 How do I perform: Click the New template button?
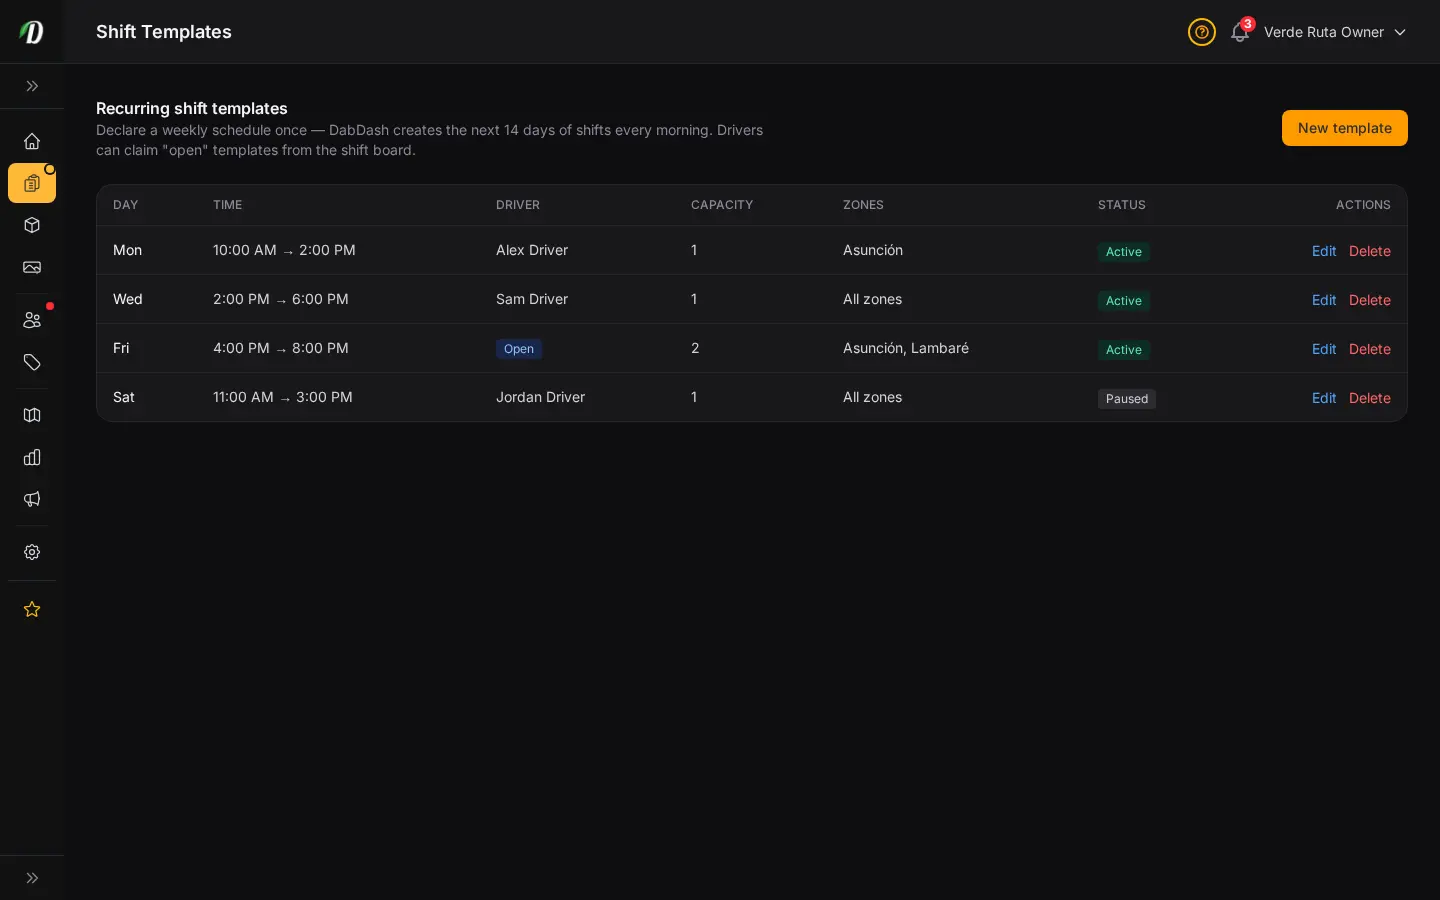click(1345, 128)
